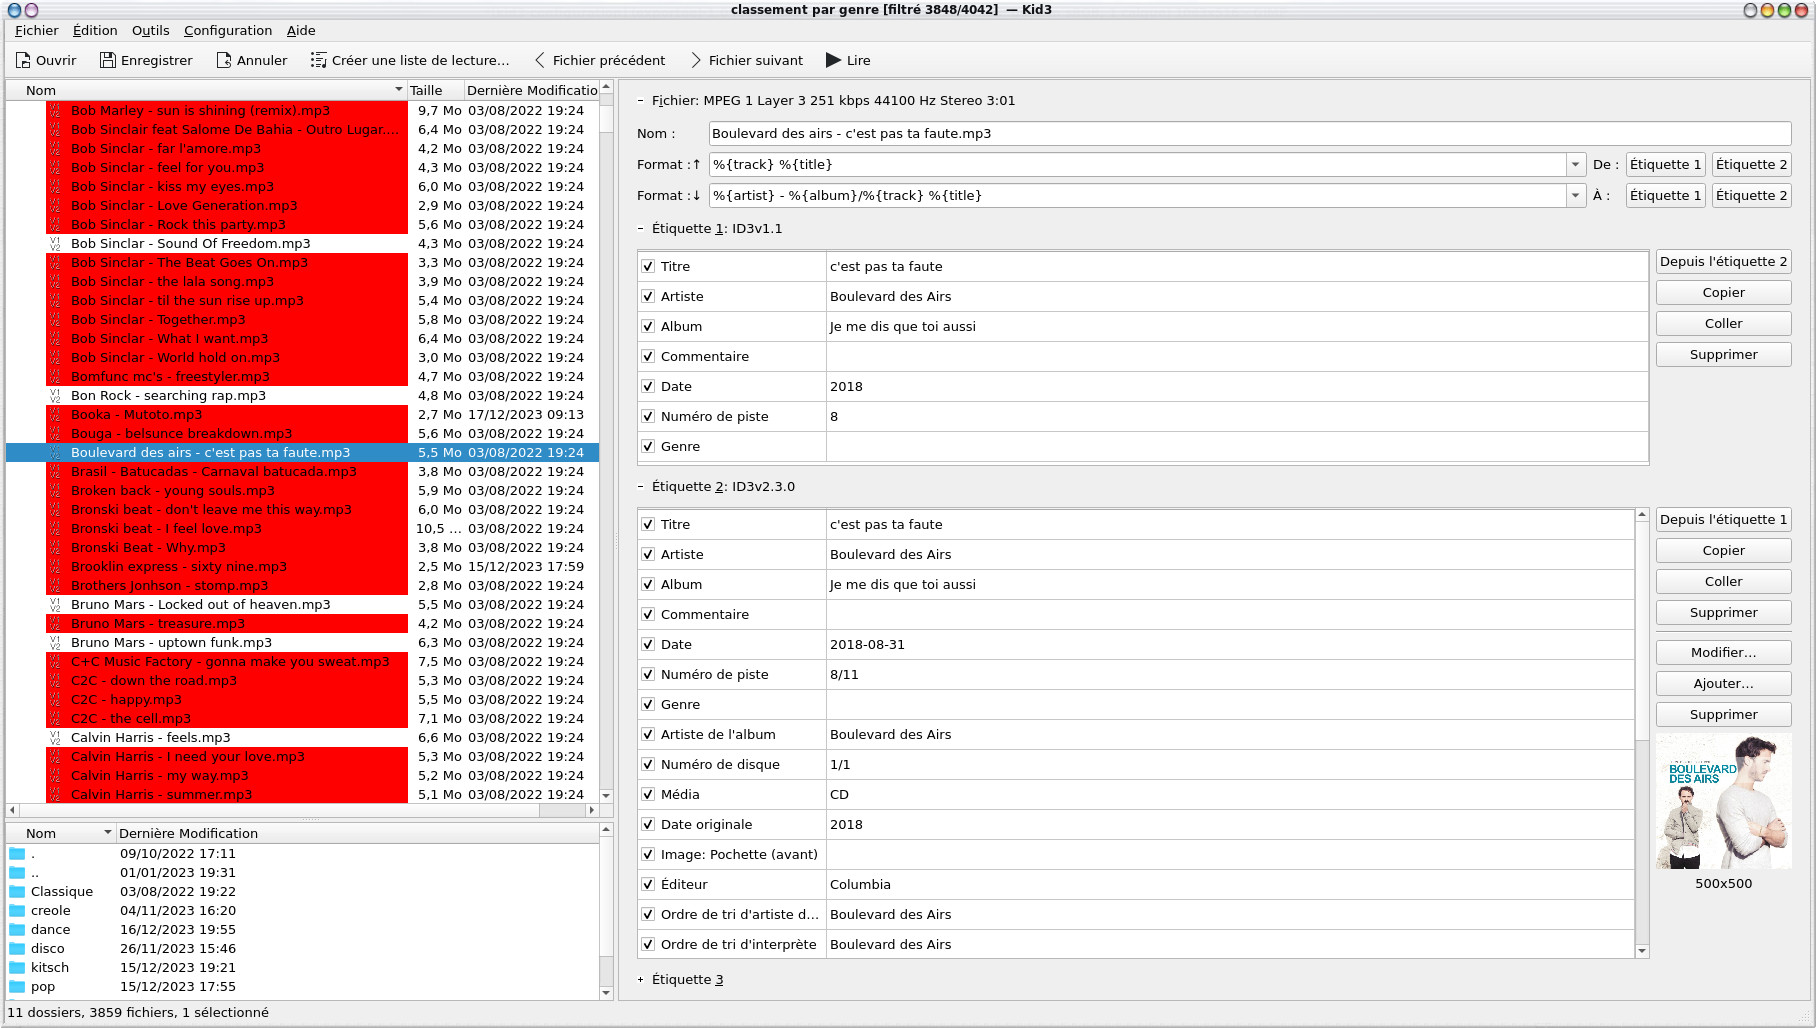This screenshot has width=1816, height=1028.
Task: Click Étiquette 2 button in À: row
Action: click(1752, 196)
